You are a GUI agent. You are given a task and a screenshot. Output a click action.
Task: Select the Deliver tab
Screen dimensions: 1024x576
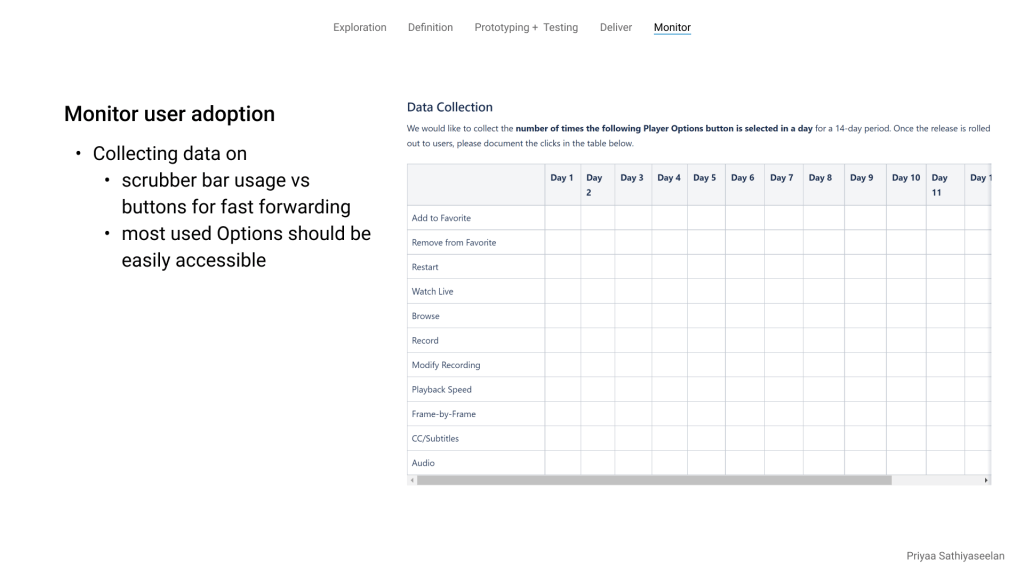616,27
